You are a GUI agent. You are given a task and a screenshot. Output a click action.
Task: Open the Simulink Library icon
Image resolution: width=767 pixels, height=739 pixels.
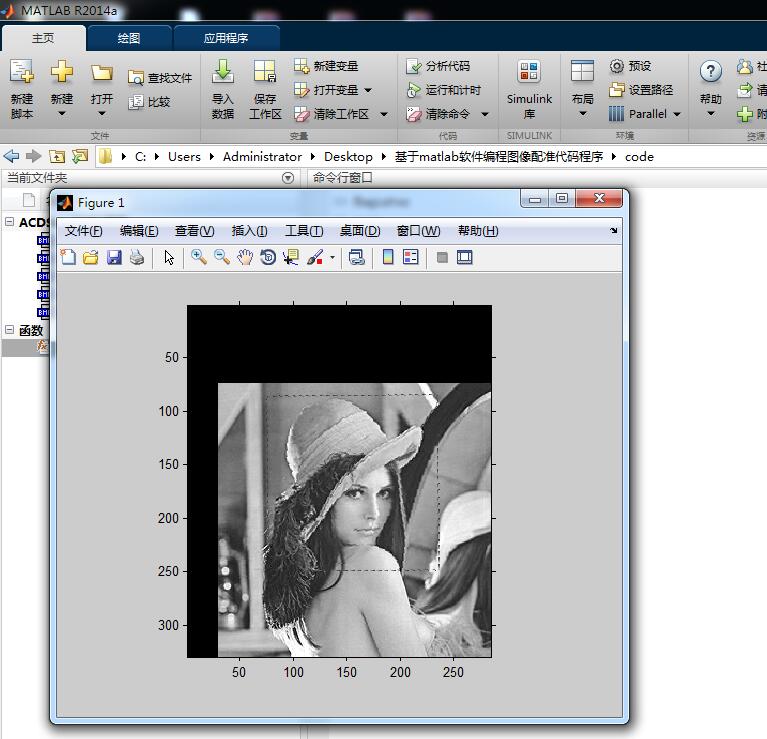pyautogui.click(x=529, y=71)
